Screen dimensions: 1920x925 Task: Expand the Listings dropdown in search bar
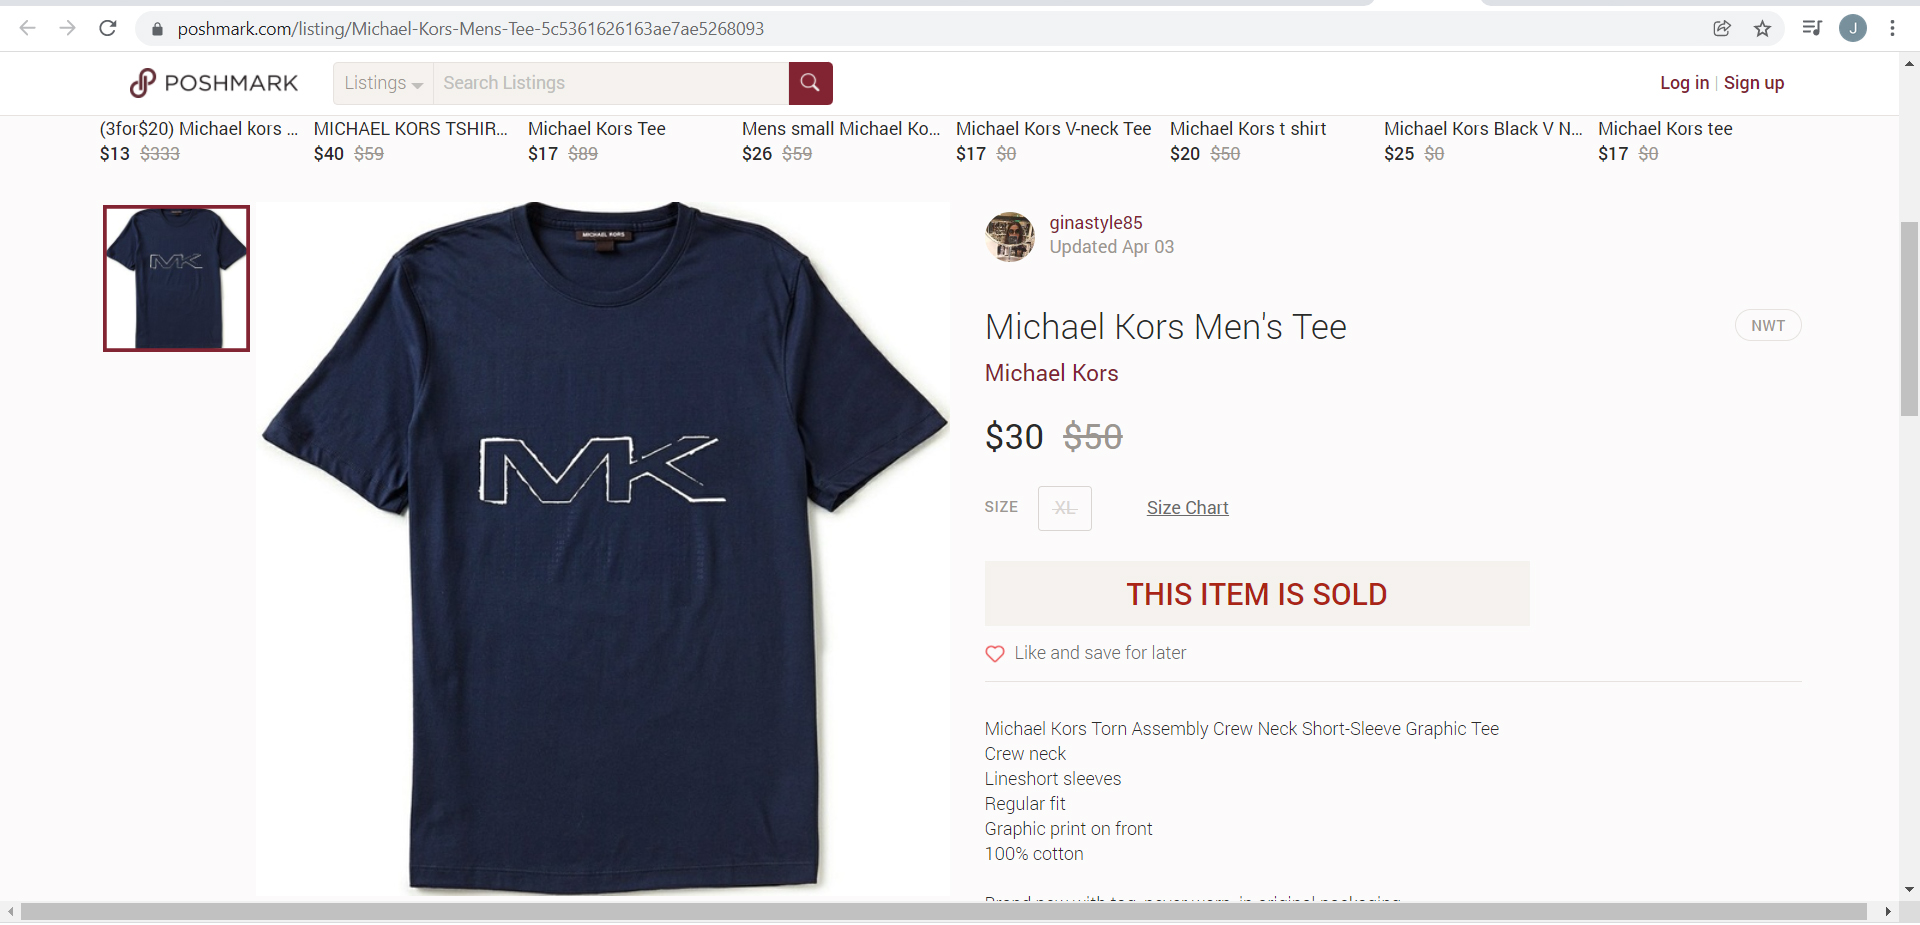[x=383, y=83]
